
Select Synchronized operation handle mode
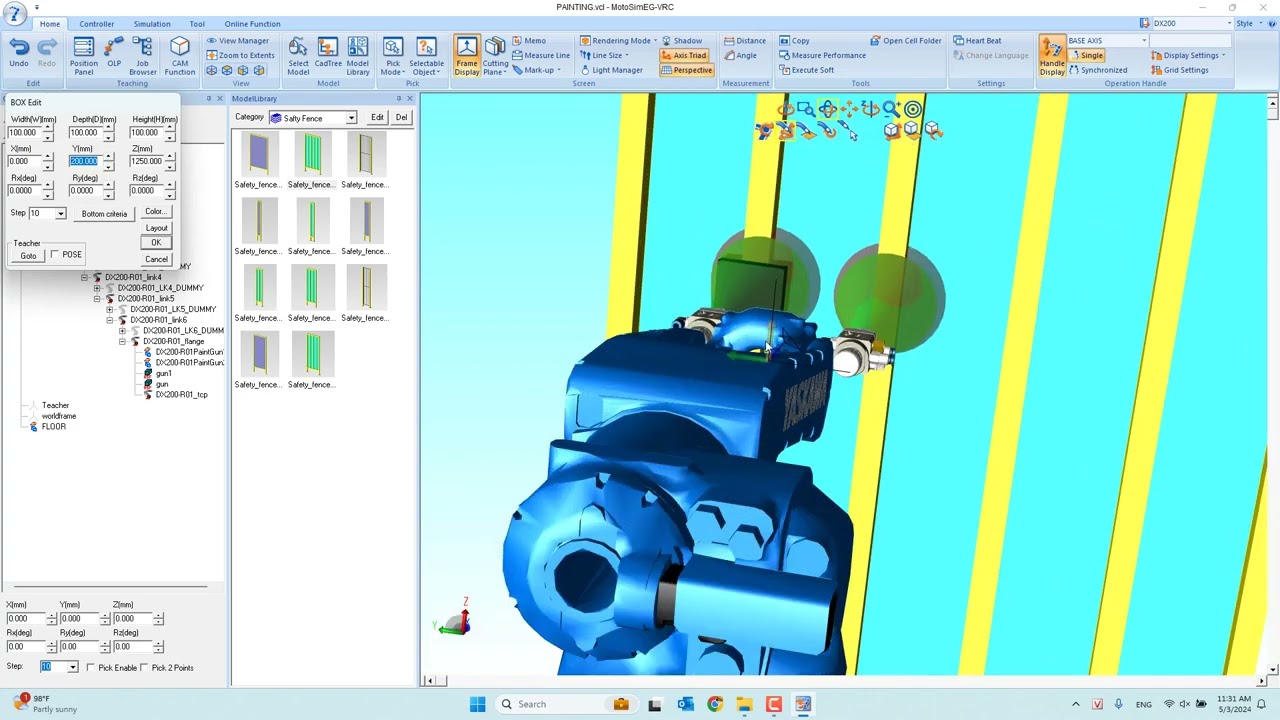tap(1098, 70)
